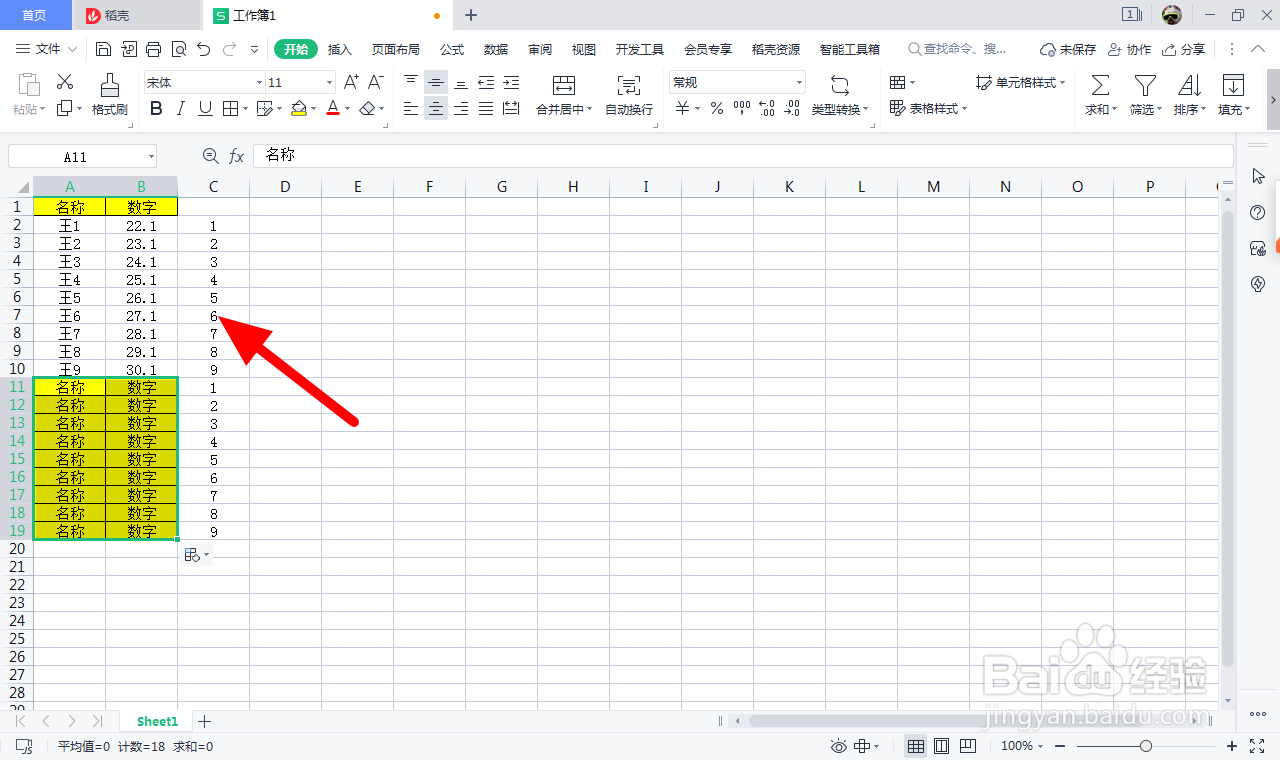Screen dimensions: 1280x760
Task: Toggle Underline formatting
Action: (205, 109)
